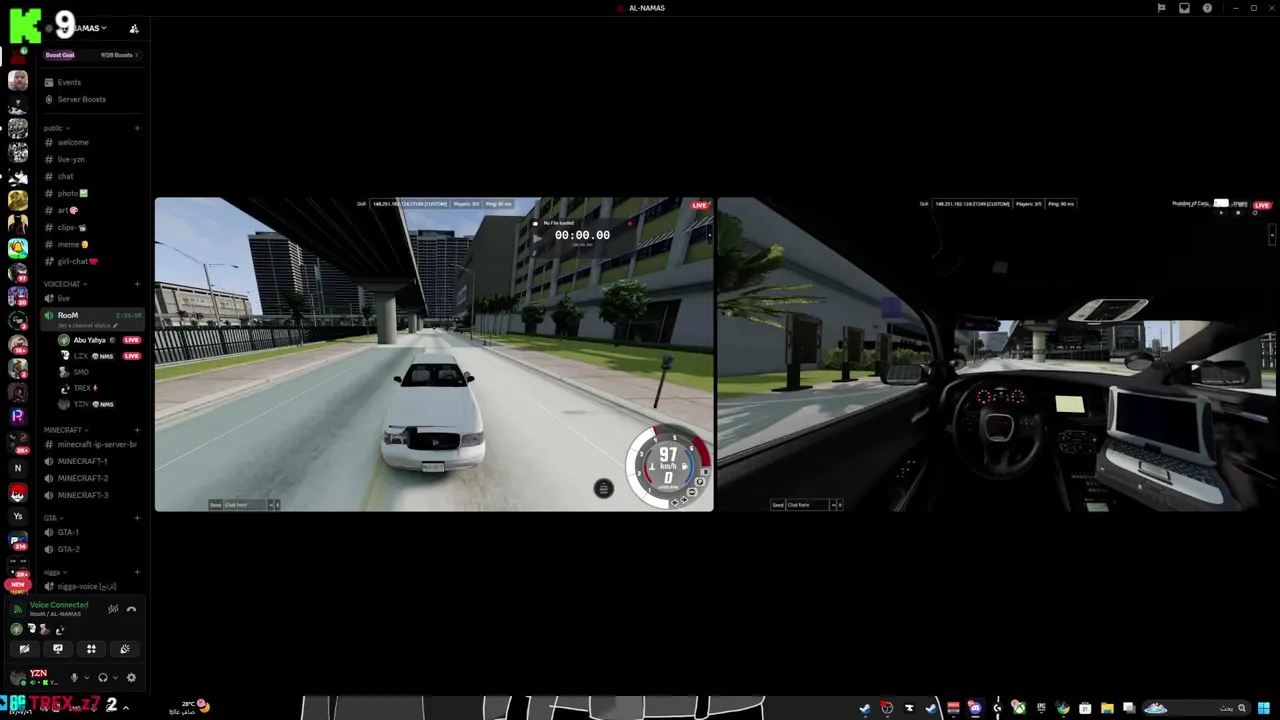Open Abu Yahya's entry in RooM
Image resolution: width=1280 pixels, height=720 pixels.
coord(98,340)
